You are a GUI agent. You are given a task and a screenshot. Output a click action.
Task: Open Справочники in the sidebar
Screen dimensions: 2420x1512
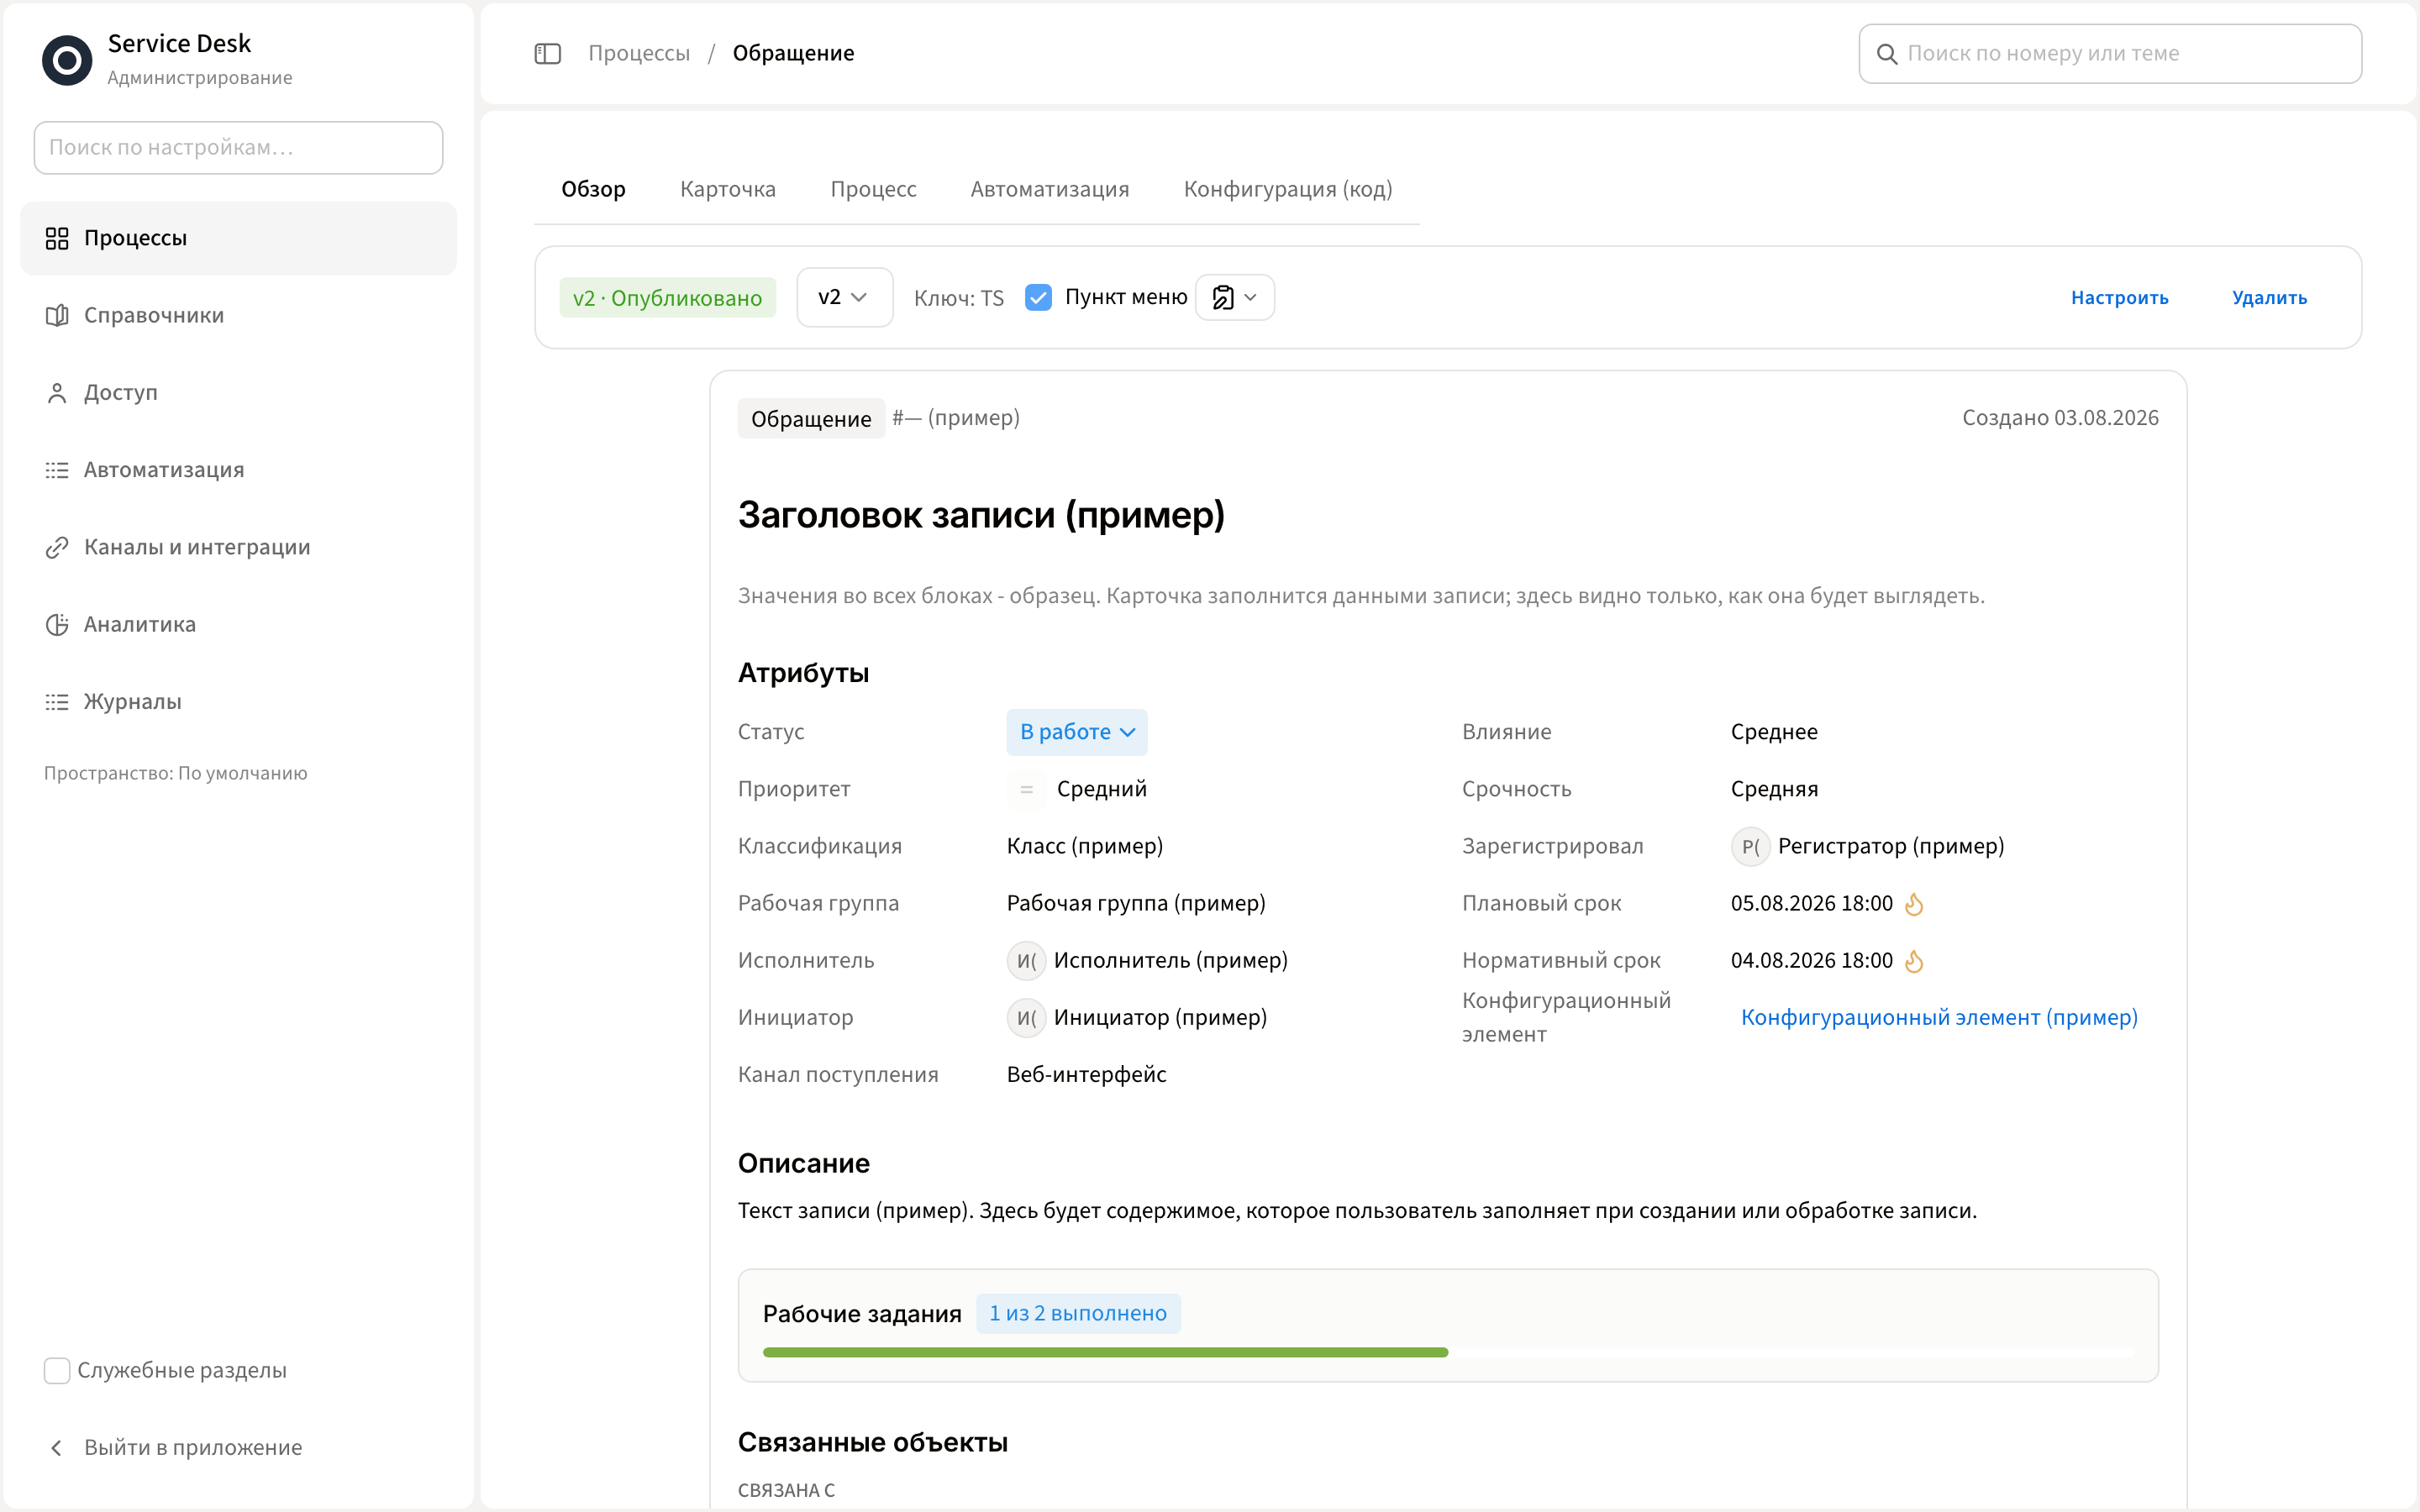238,315
